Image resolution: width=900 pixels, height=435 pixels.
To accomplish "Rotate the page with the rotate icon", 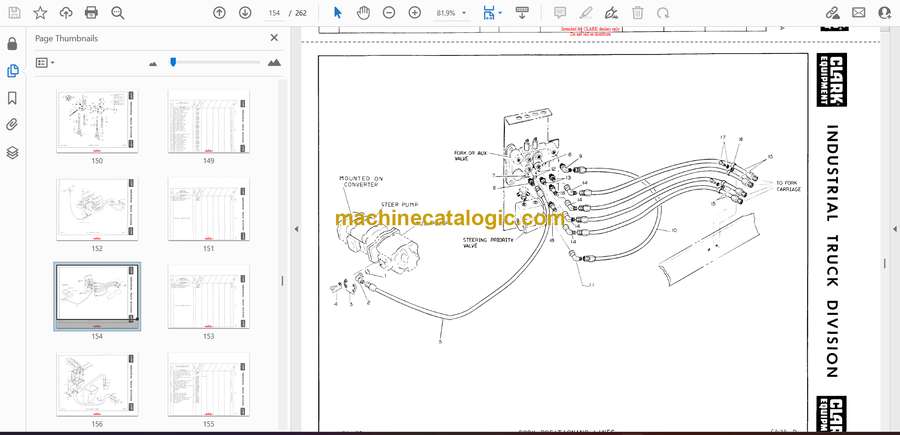I will click(663, 13).
